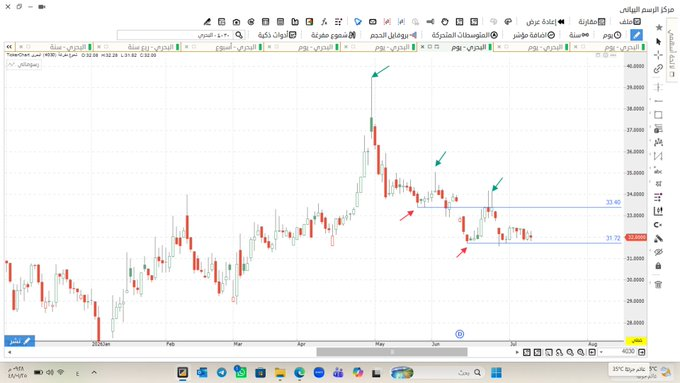The height and width of the screenshot is (383, 680).
Task: Click the إعادة عرض replay button
Action: (545, 22)
